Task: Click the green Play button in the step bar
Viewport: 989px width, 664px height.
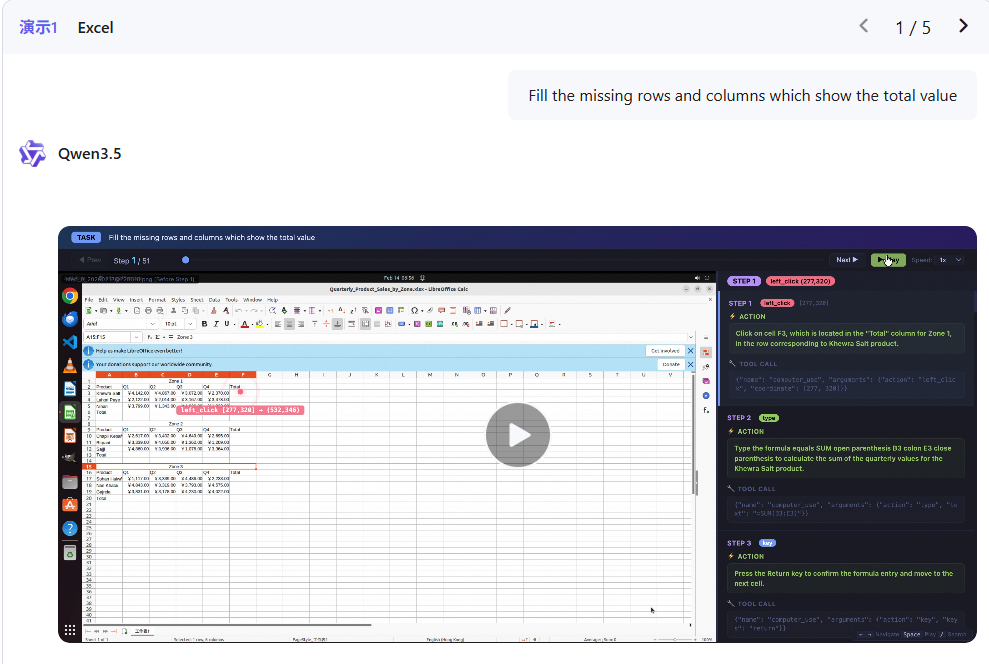Action: (888, 260)
